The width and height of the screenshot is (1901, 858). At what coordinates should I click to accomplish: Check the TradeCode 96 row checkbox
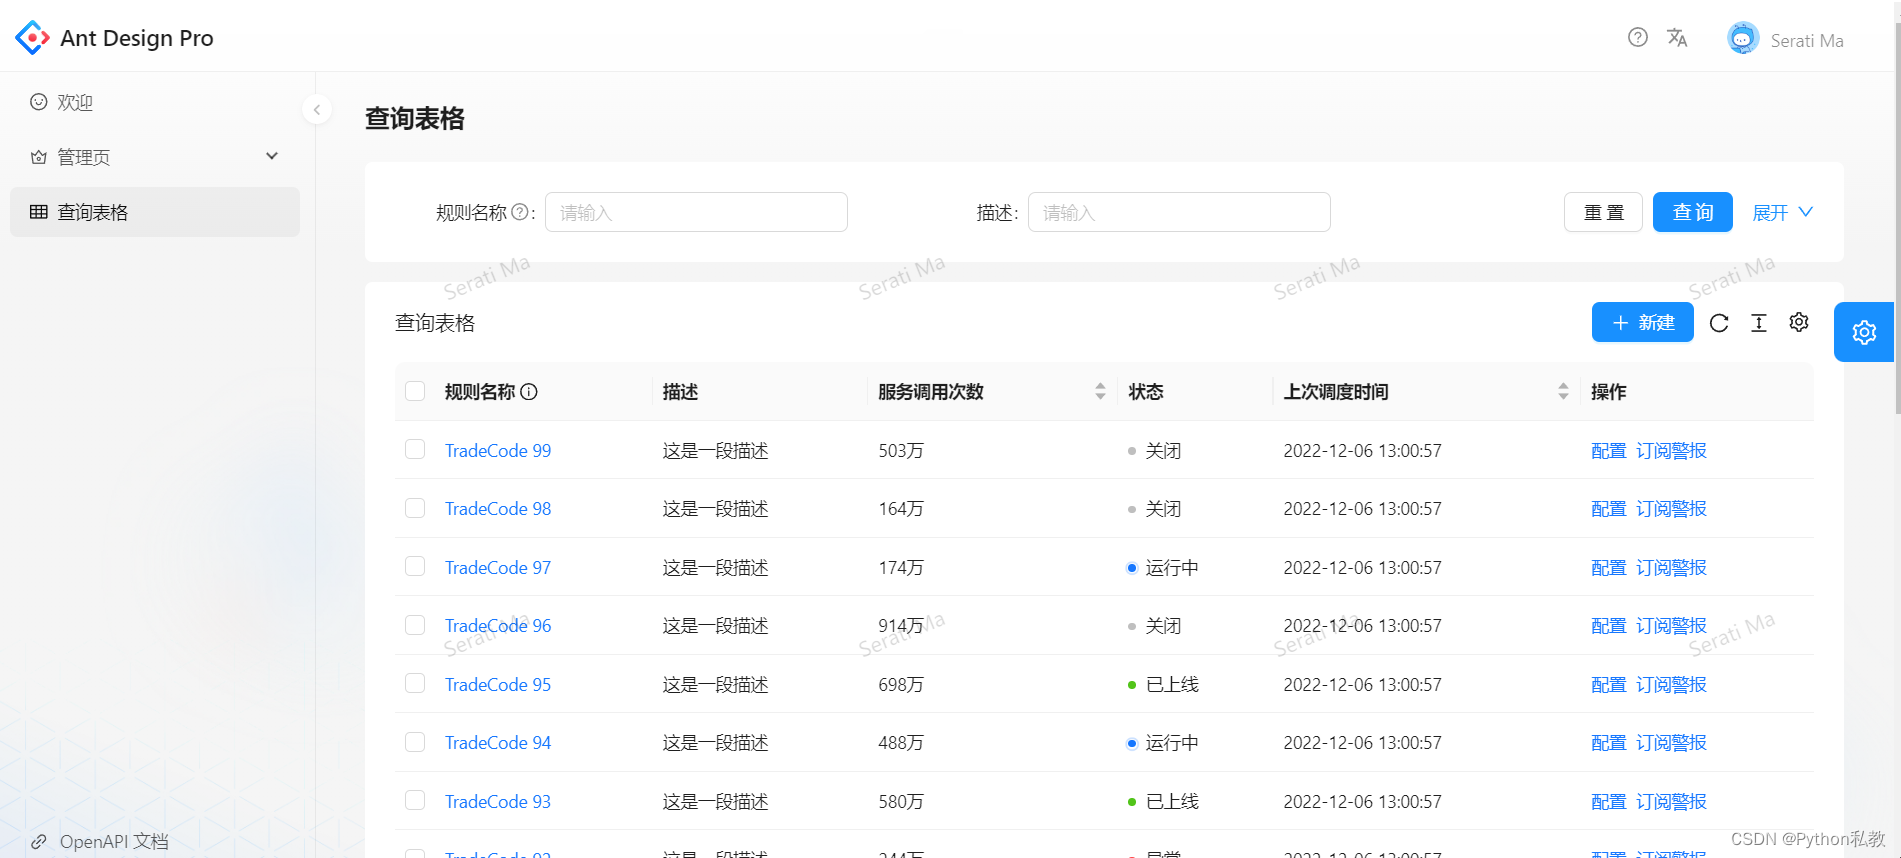pos(415,625)
